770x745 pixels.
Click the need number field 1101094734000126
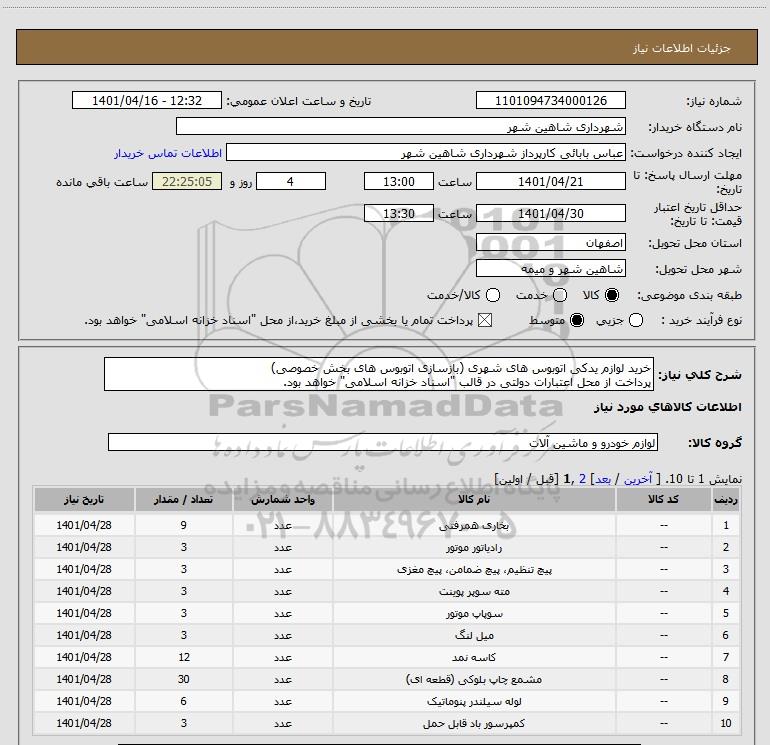coord(550,100)
